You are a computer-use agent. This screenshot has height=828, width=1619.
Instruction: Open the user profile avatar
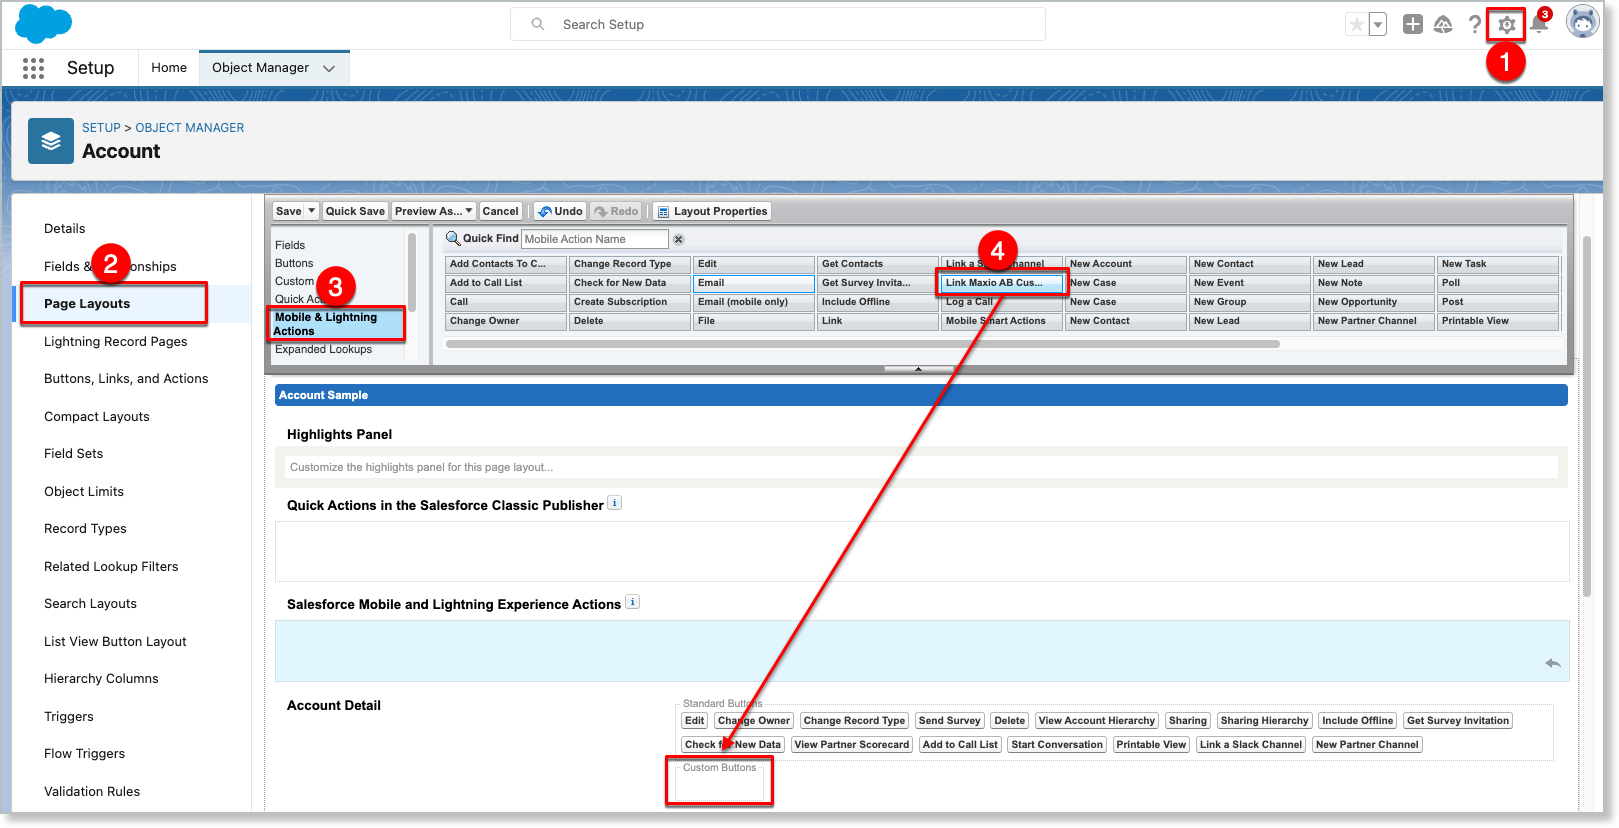1582,22
